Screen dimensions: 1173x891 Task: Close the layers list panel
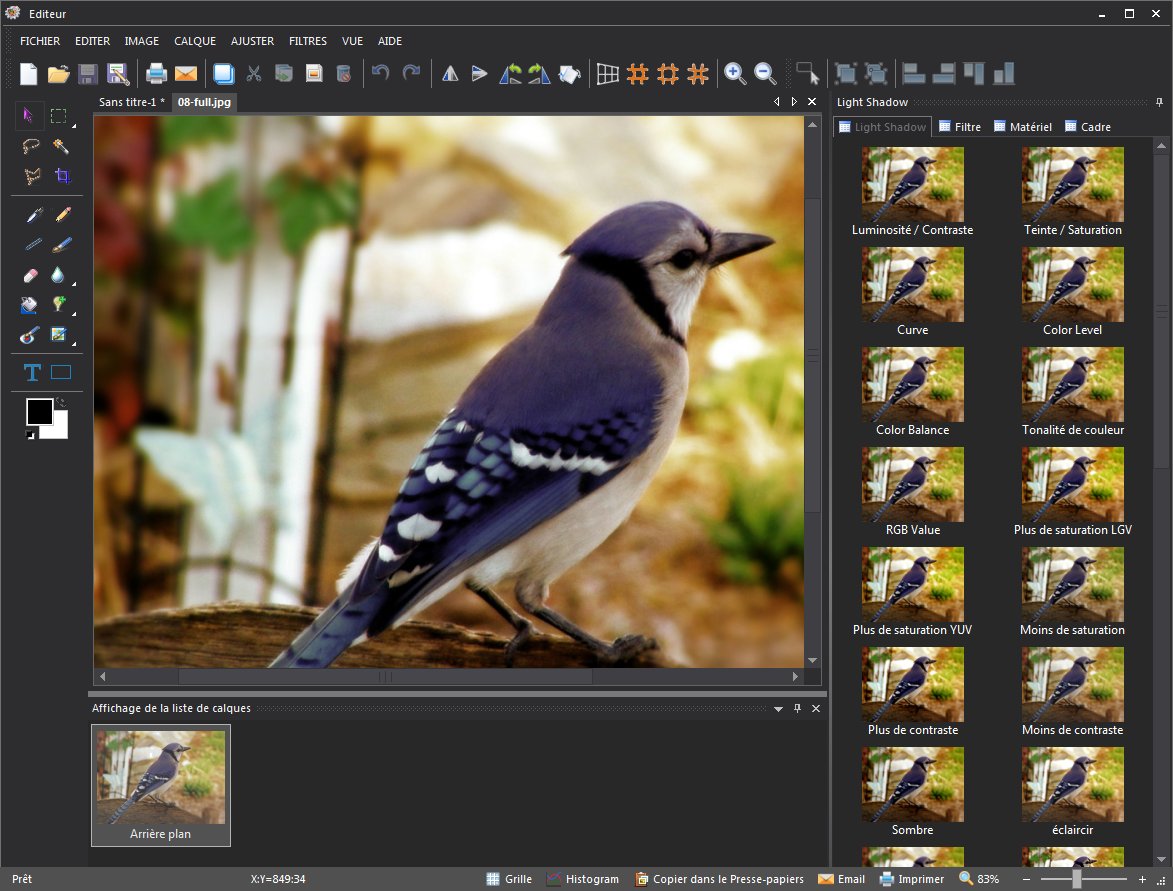(x=816, y=708)
